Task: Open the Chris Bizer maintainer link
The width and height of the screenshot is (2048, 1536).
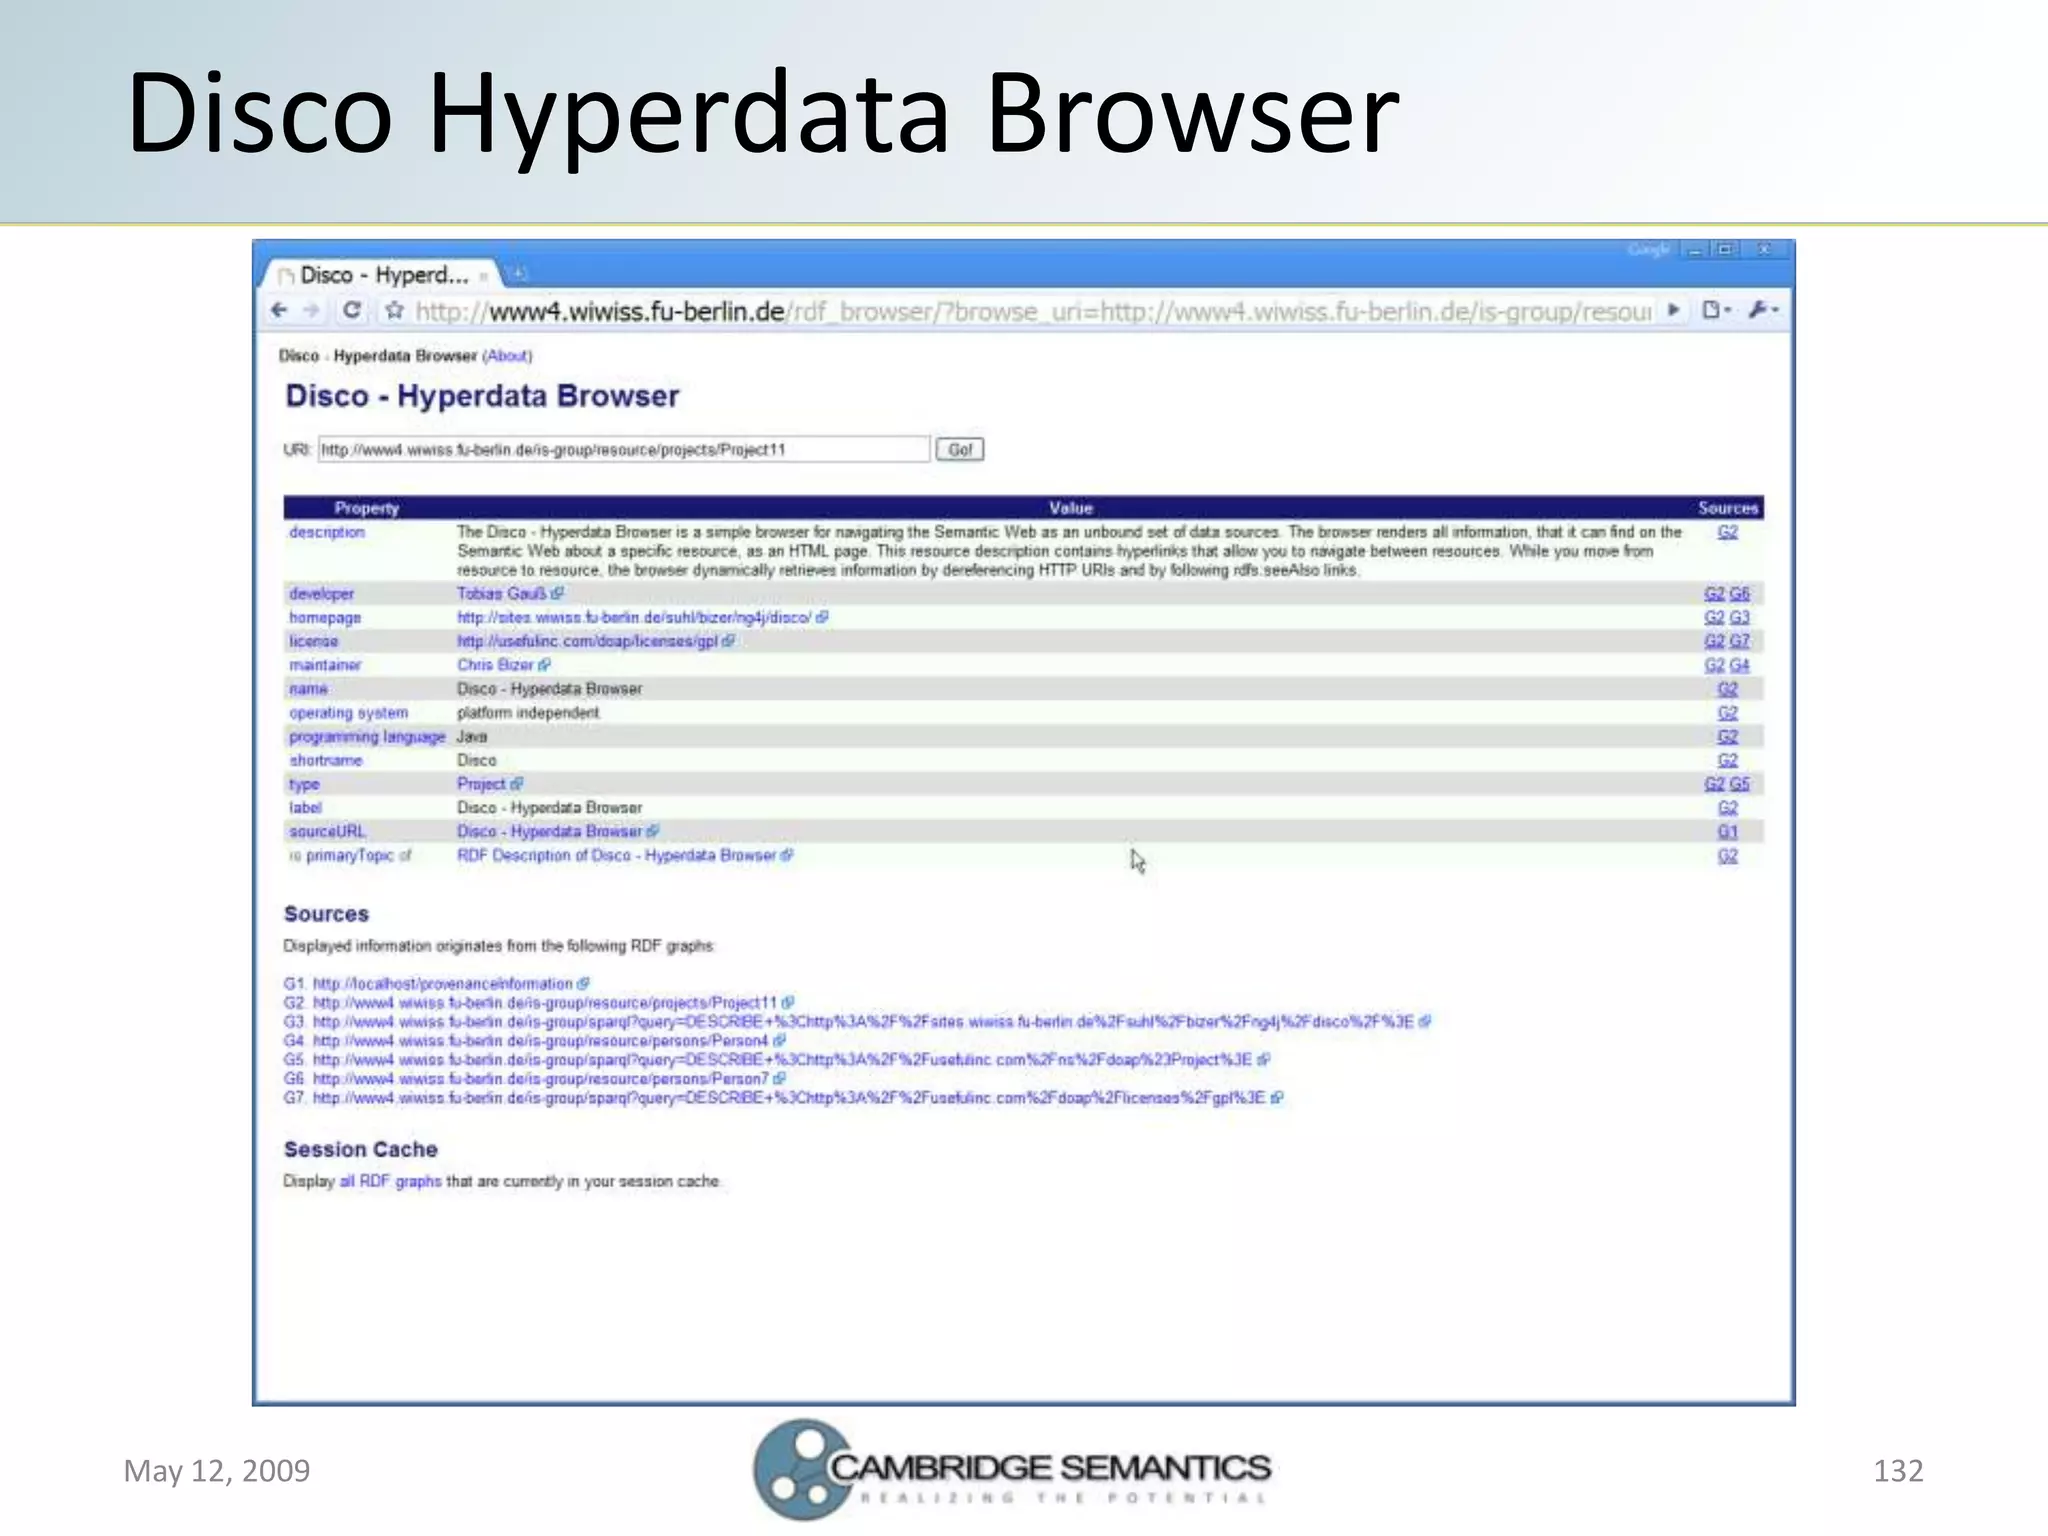Action: coord(495,665)
